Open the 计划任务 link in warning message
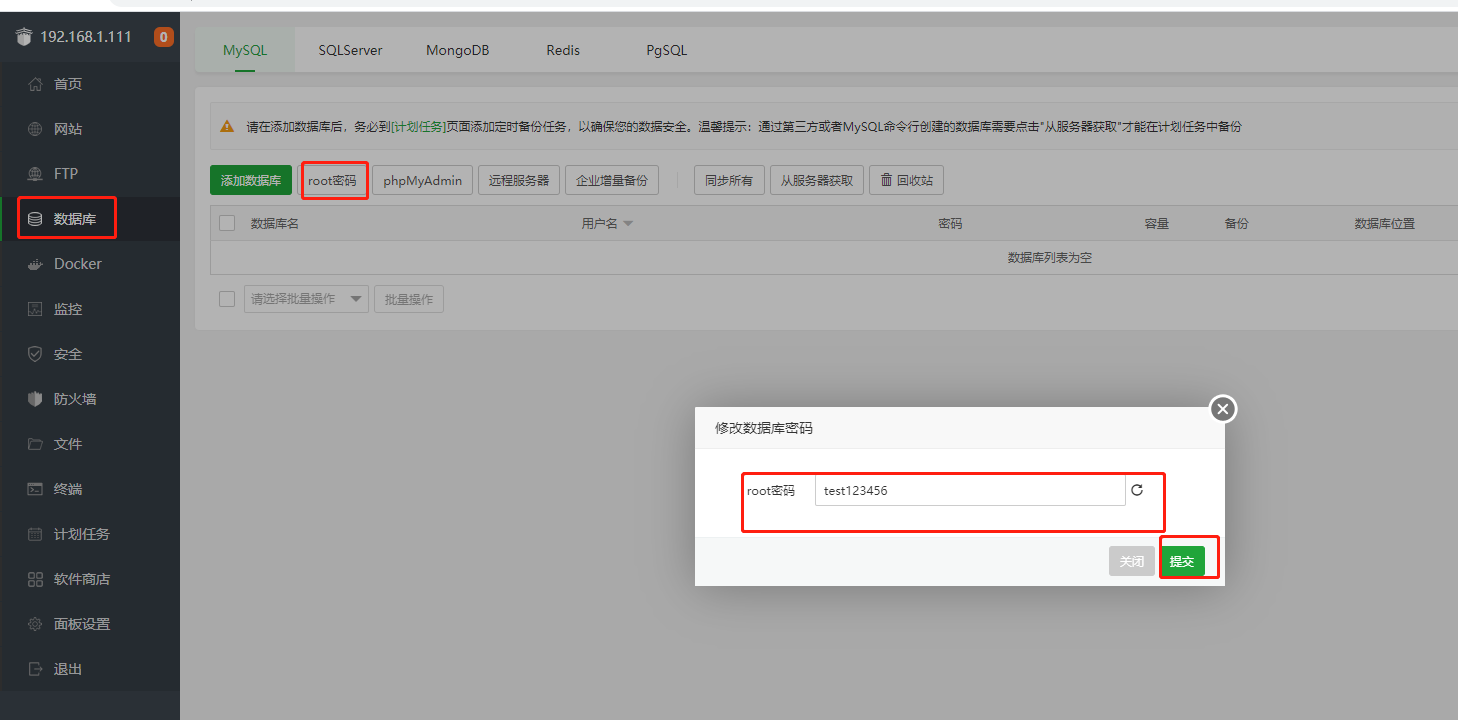The image size is (1458, 720). (418, 127)
